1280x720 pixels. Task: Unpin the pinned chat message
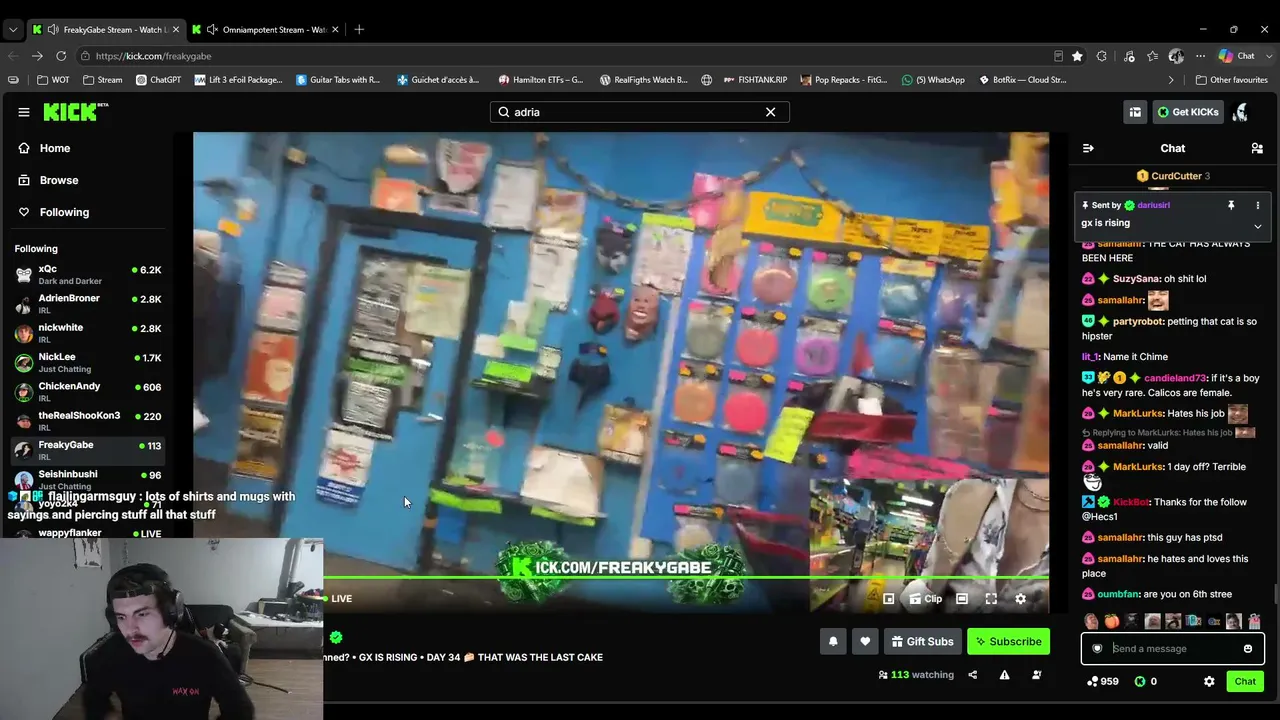(1231, 205)
